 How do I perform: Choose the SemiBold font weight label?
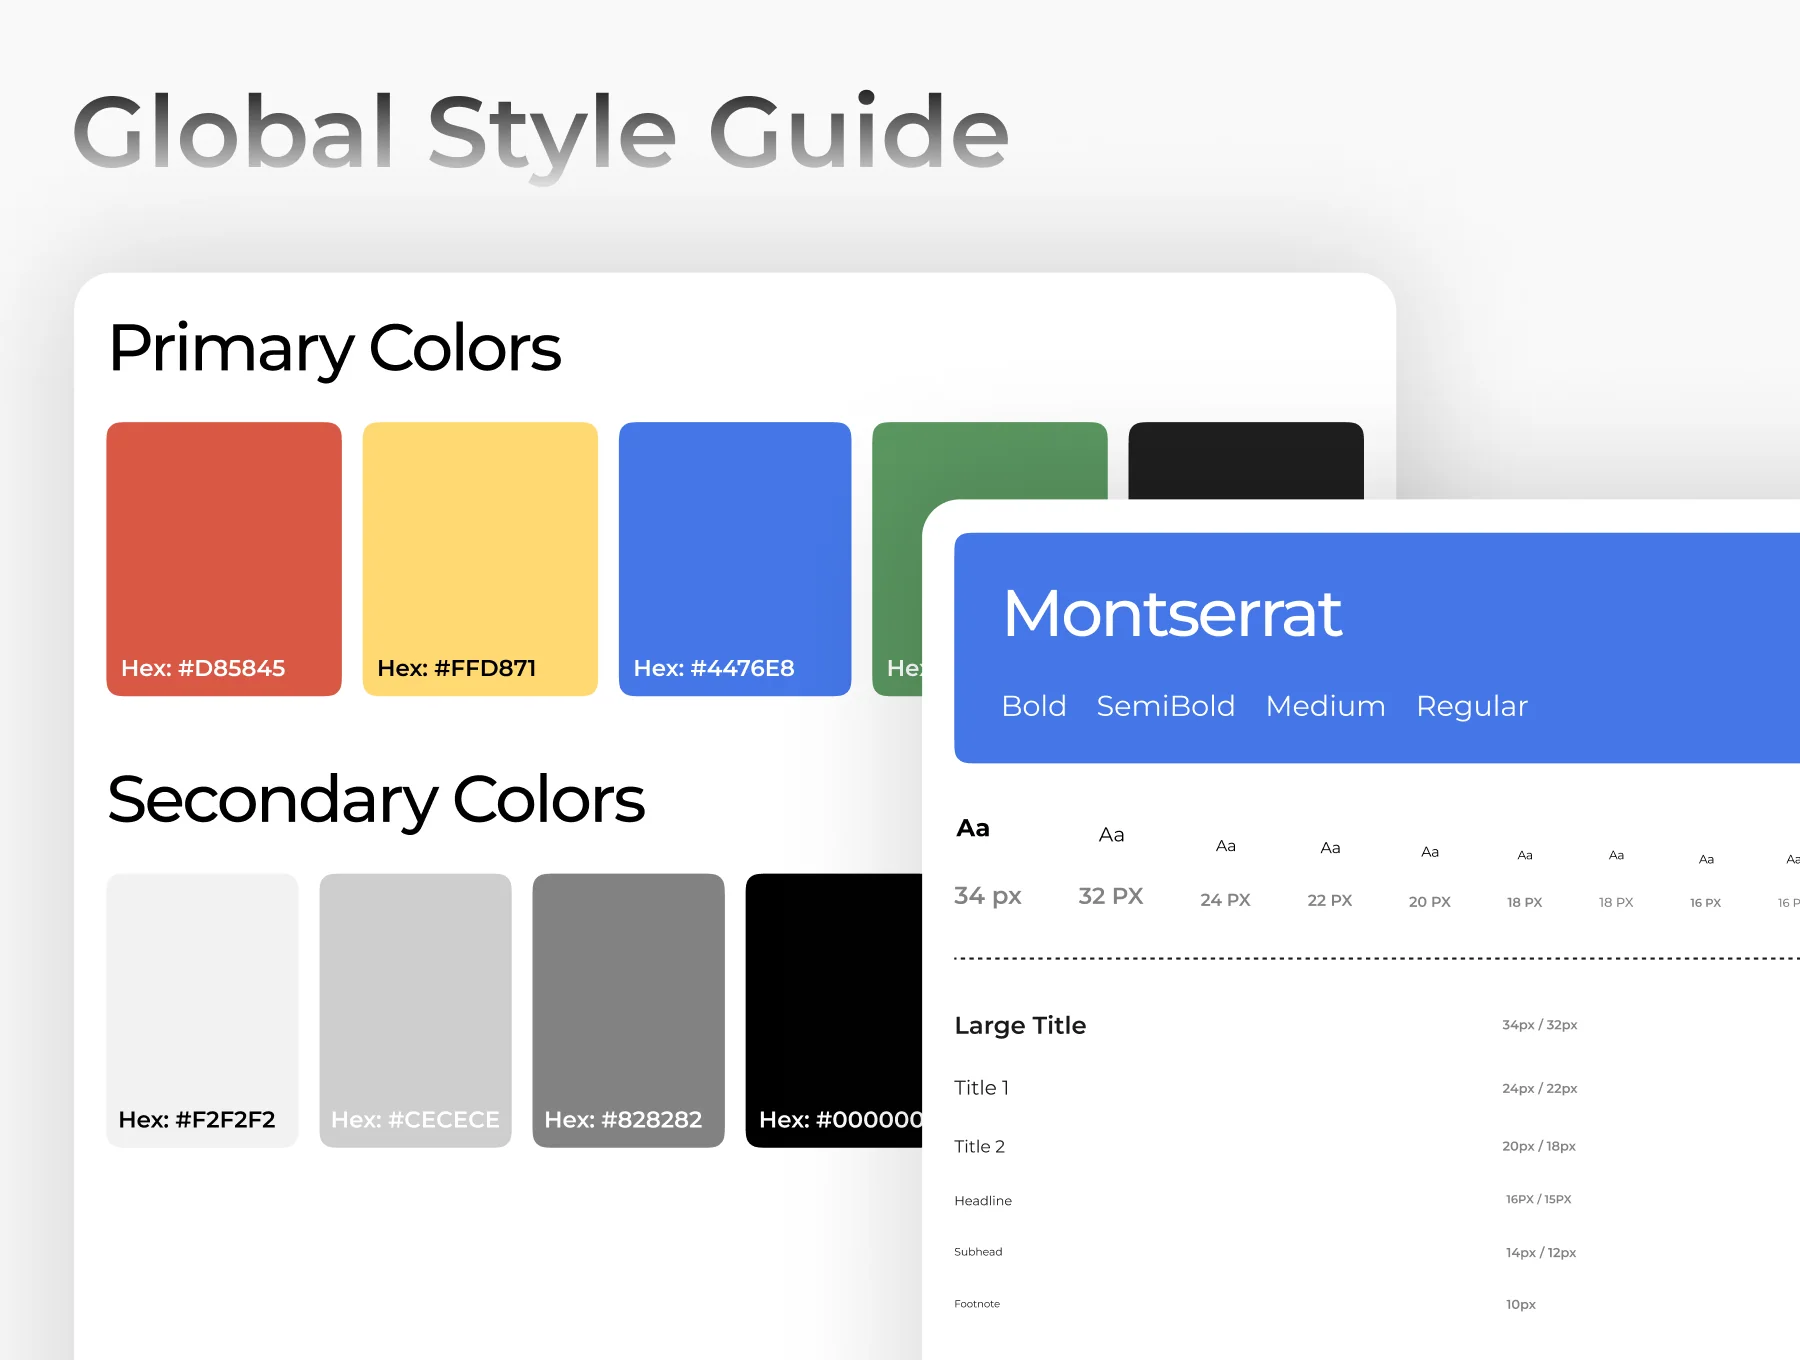pyautogui.click(x=1166, y=706)
